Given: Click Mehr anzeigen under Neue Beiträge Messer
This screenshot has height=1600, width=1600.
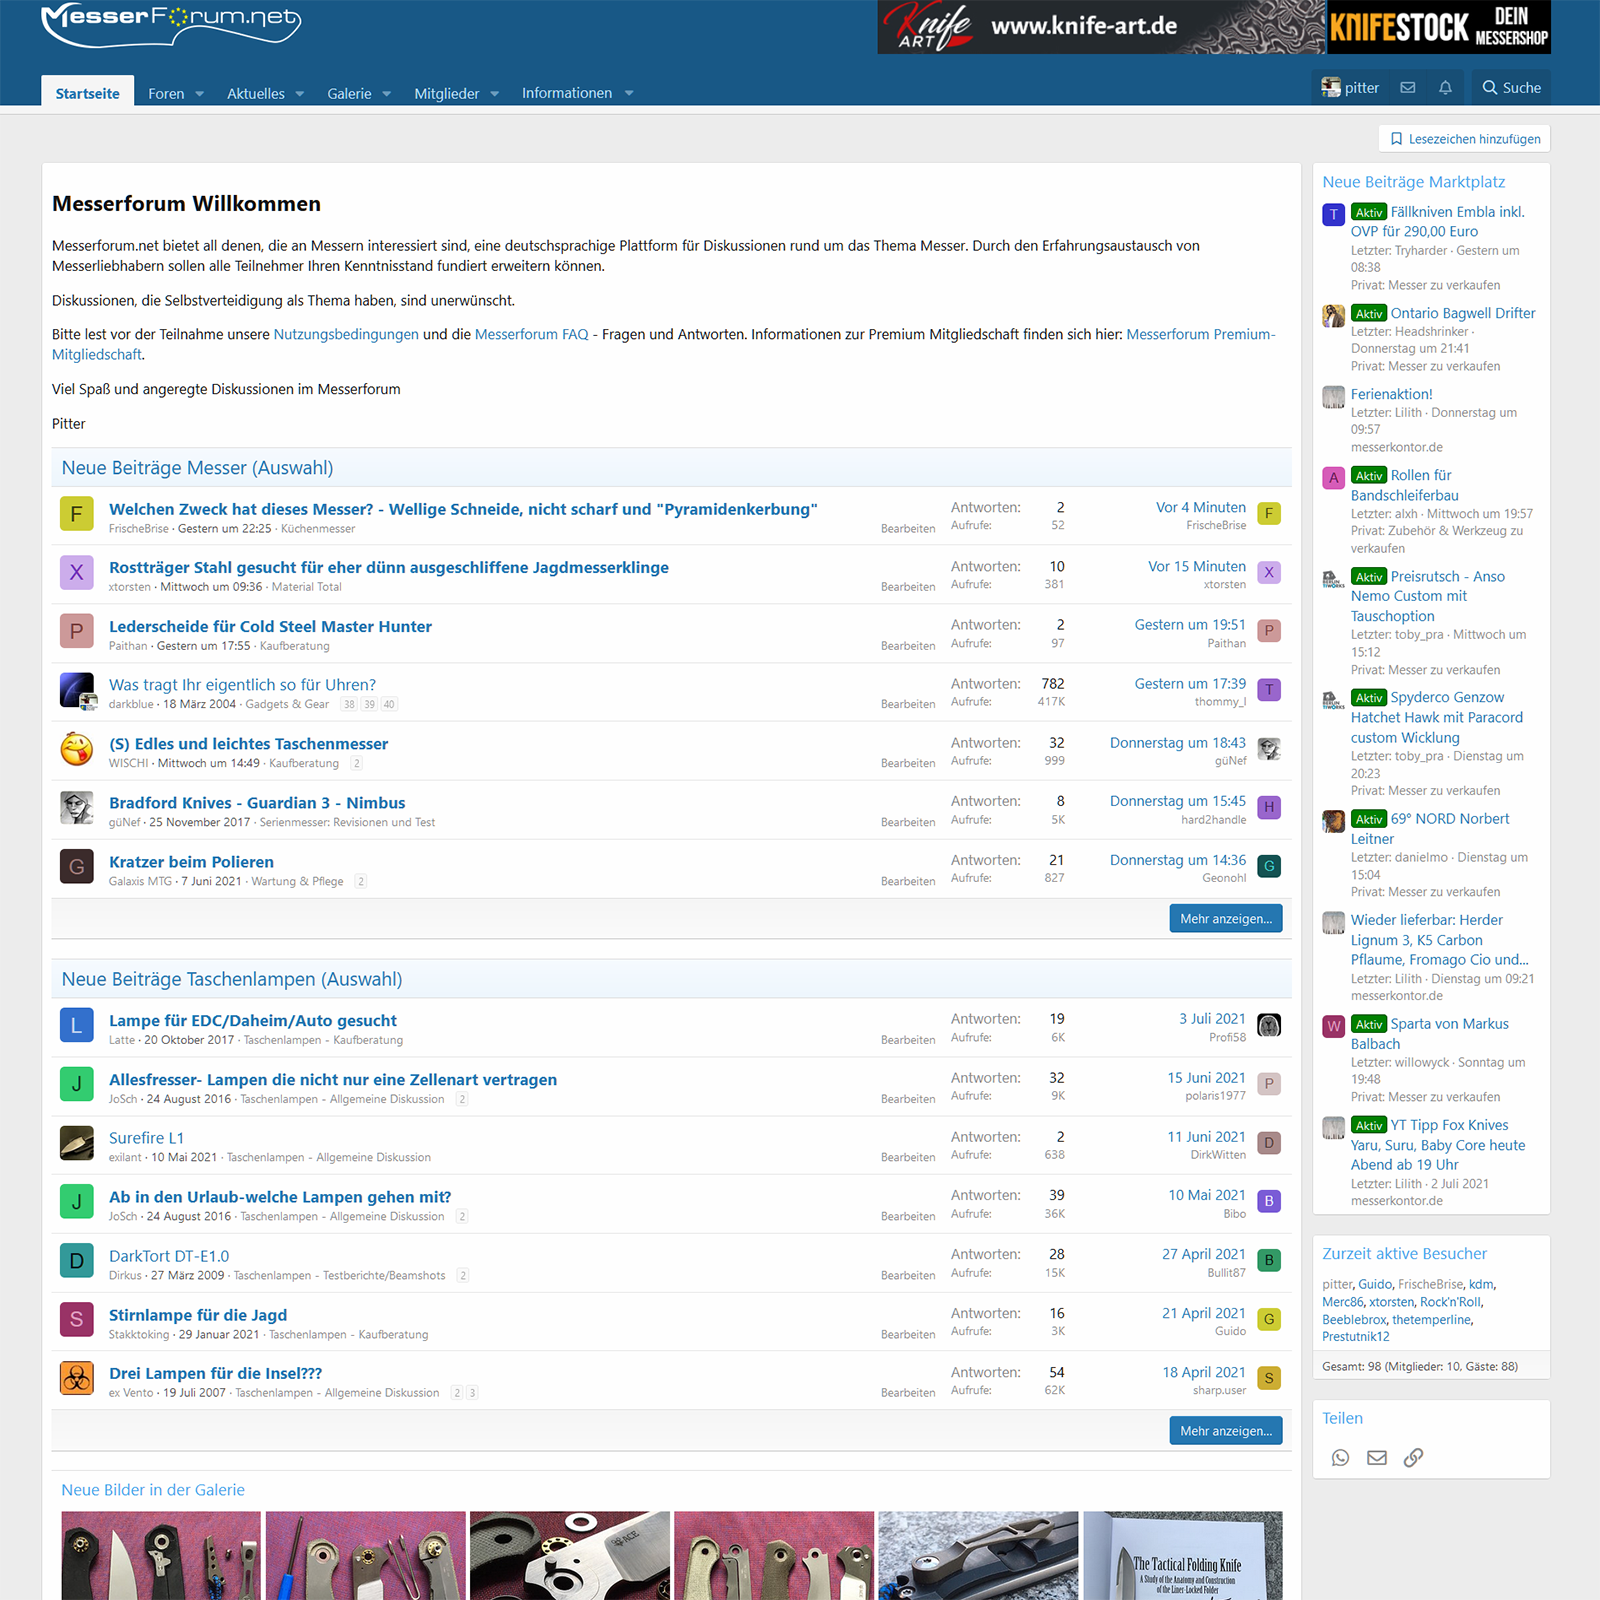Looking at the screenshot, I should [x=1225, y=917].
